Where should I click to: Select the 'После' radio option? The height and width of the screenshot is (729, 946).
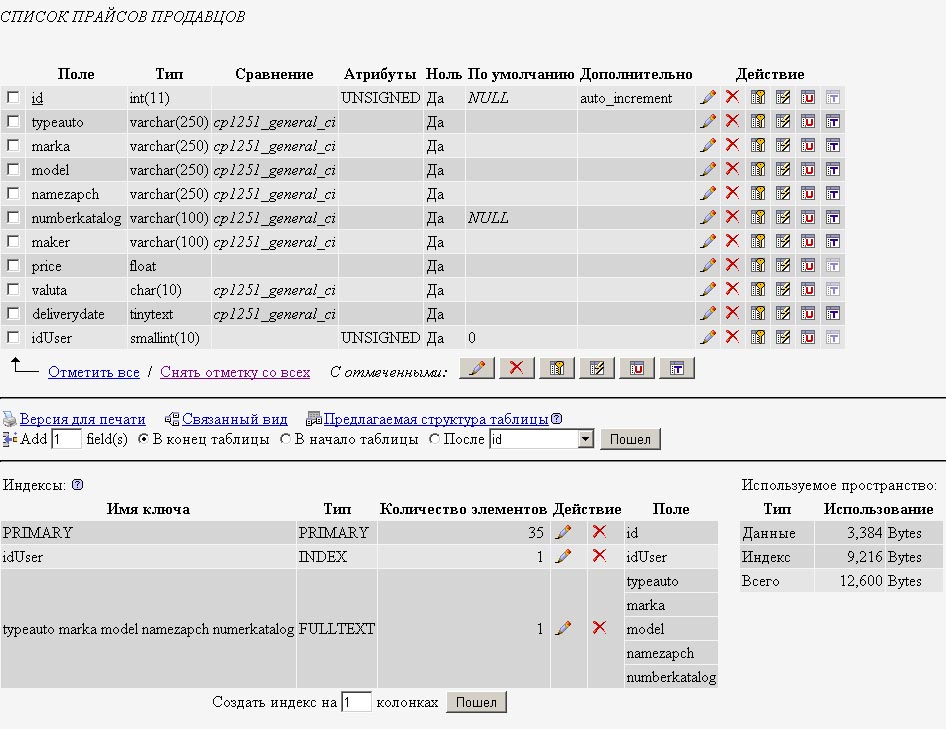434,439
